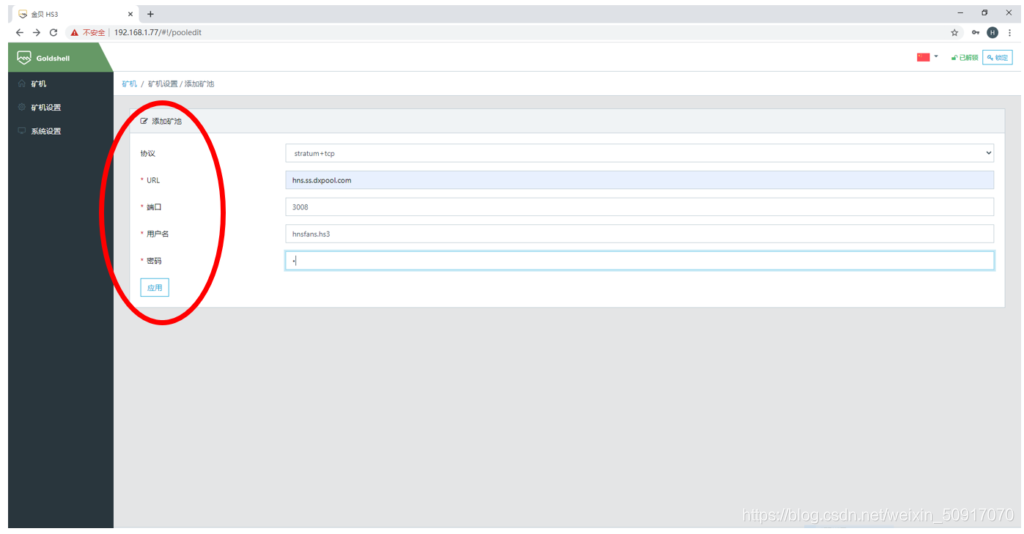Close the 金贝 HS3 tab
The image size is (1024, 534).
pos(130,14)
